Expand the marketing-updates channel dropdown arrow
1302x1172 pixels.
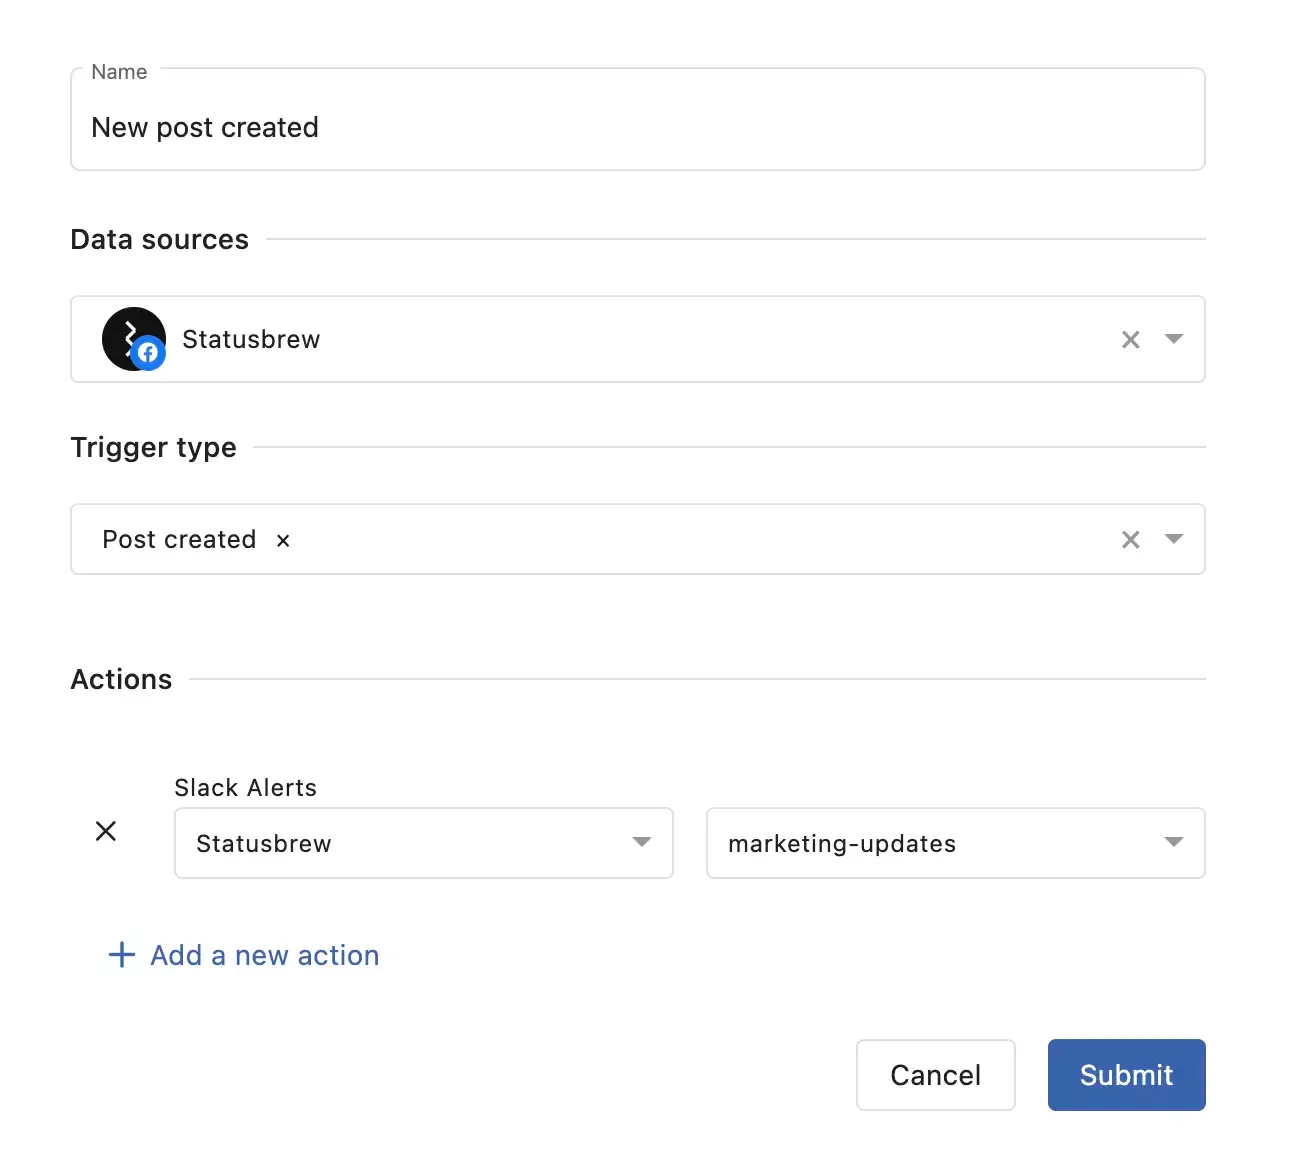click(1174, 843)
